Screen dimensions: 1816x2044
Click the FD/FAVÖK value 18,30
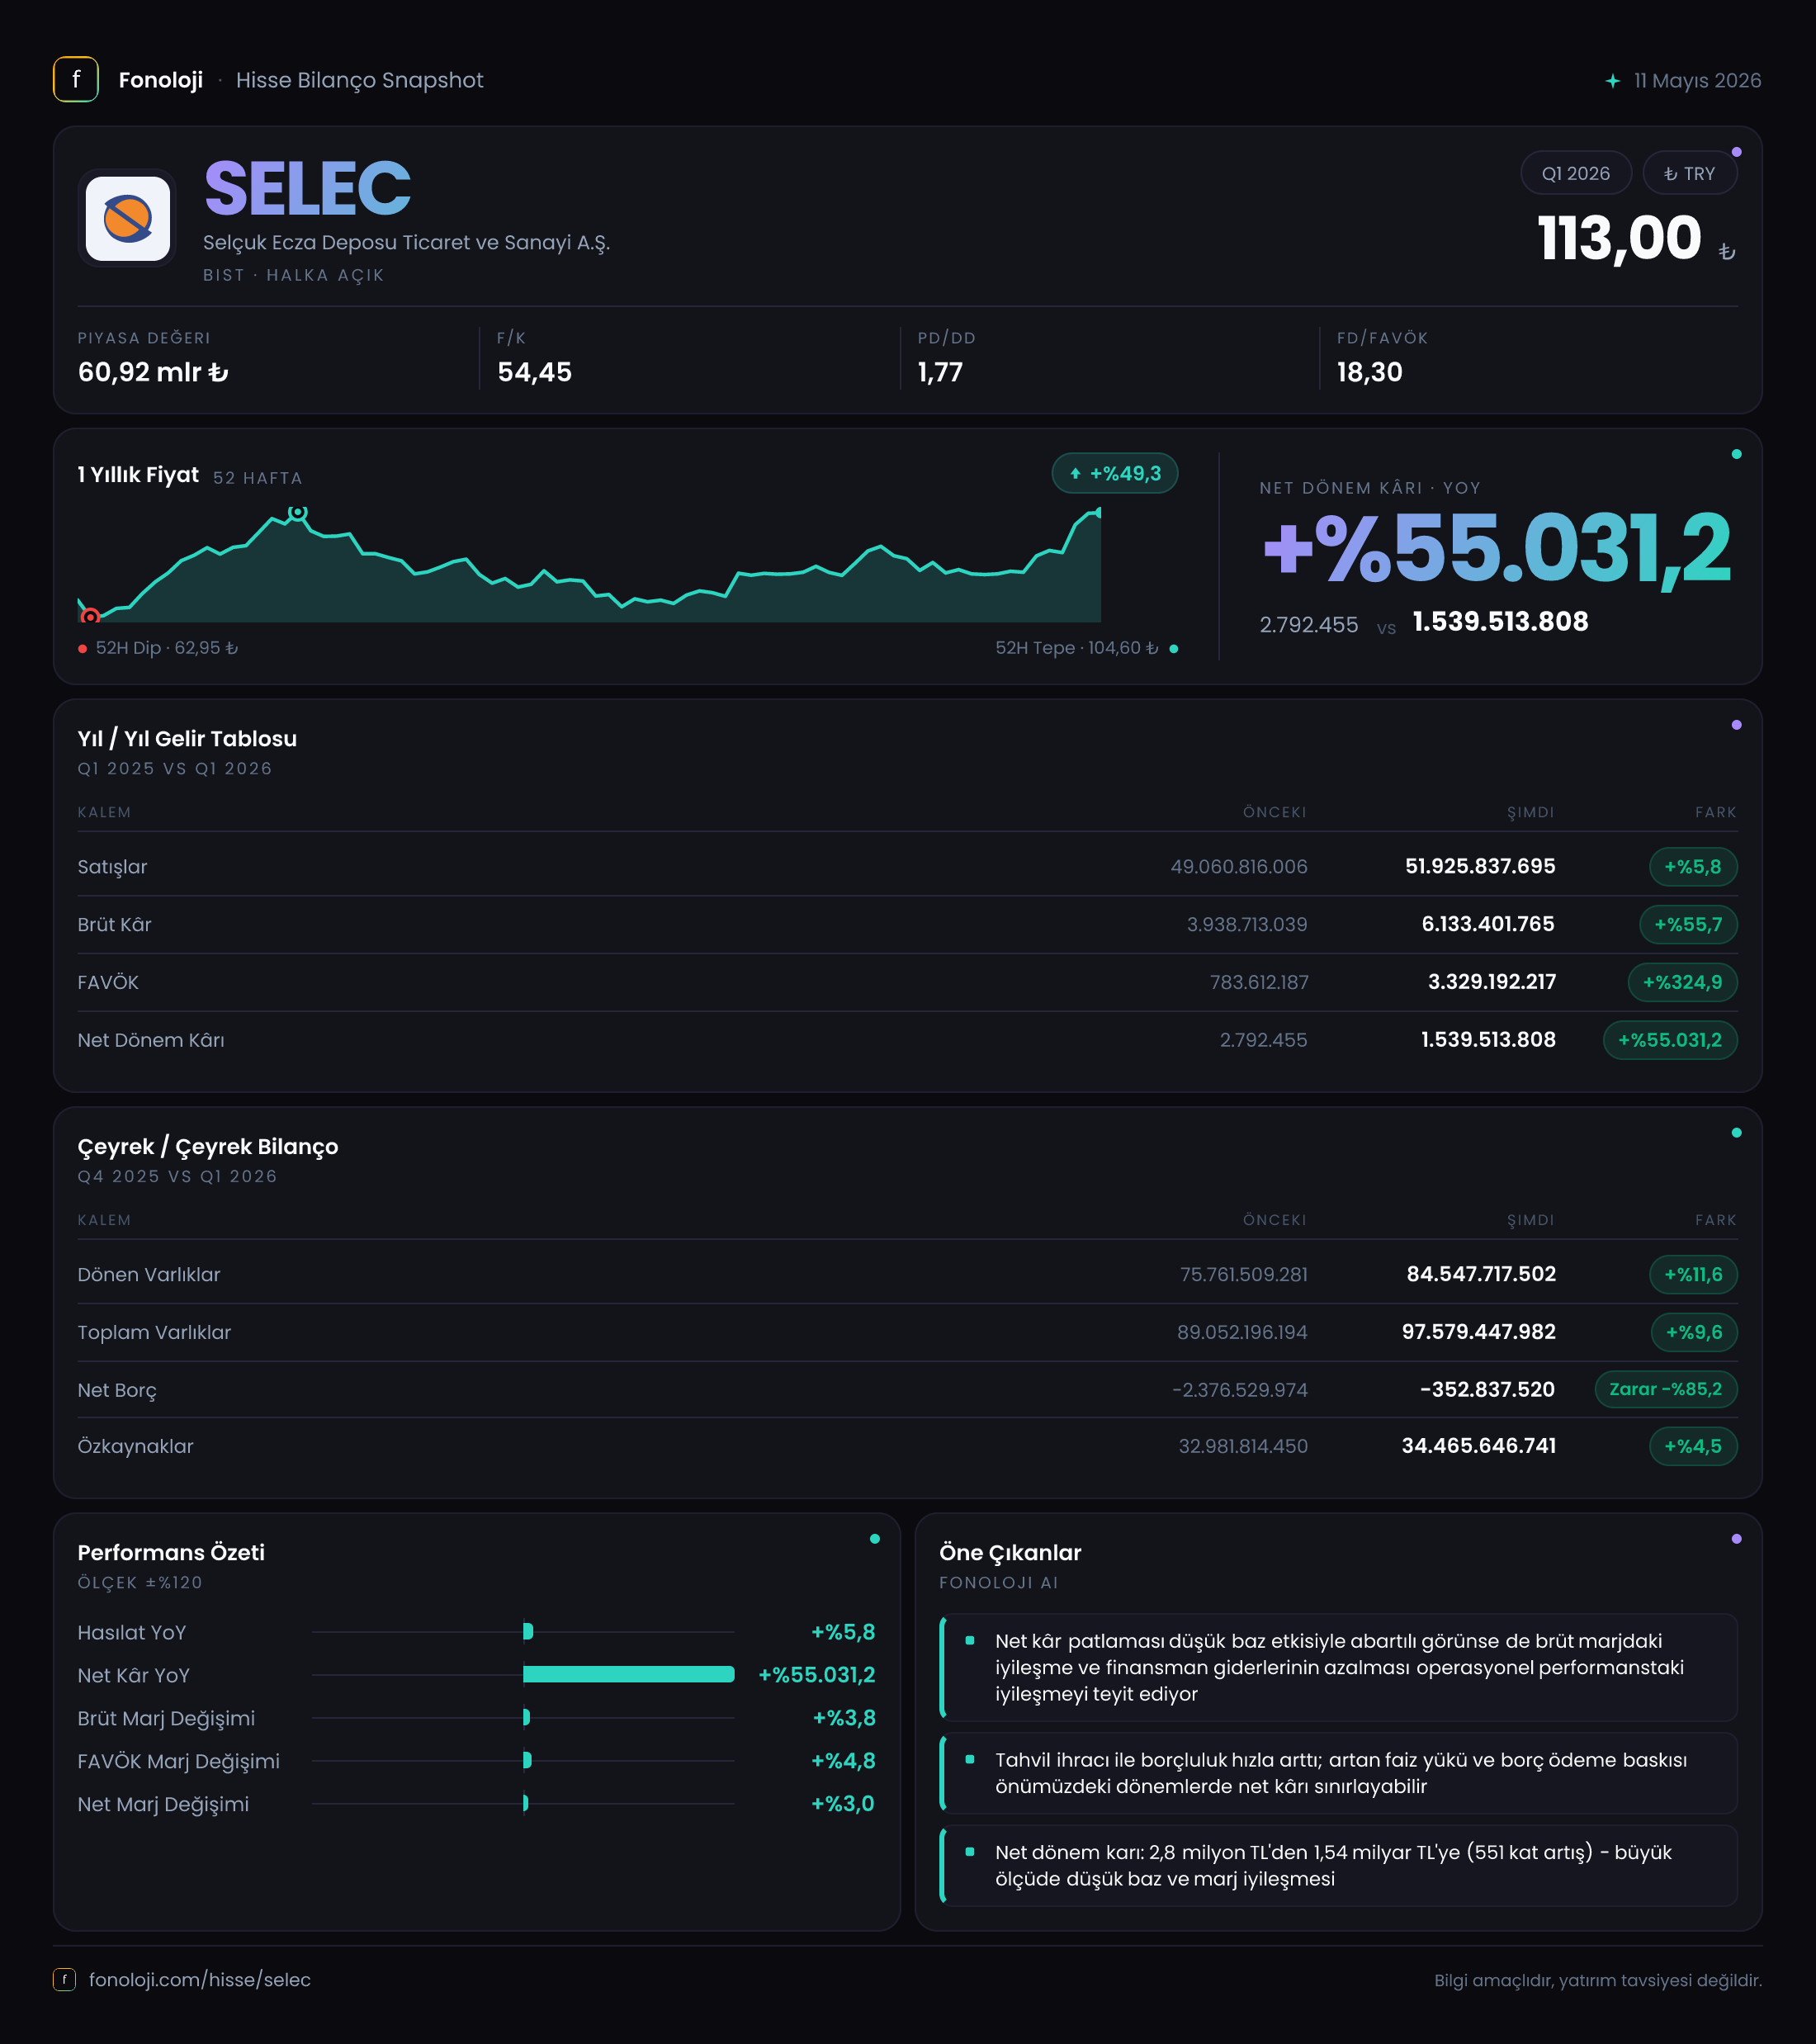click(x=1370, y=373)
